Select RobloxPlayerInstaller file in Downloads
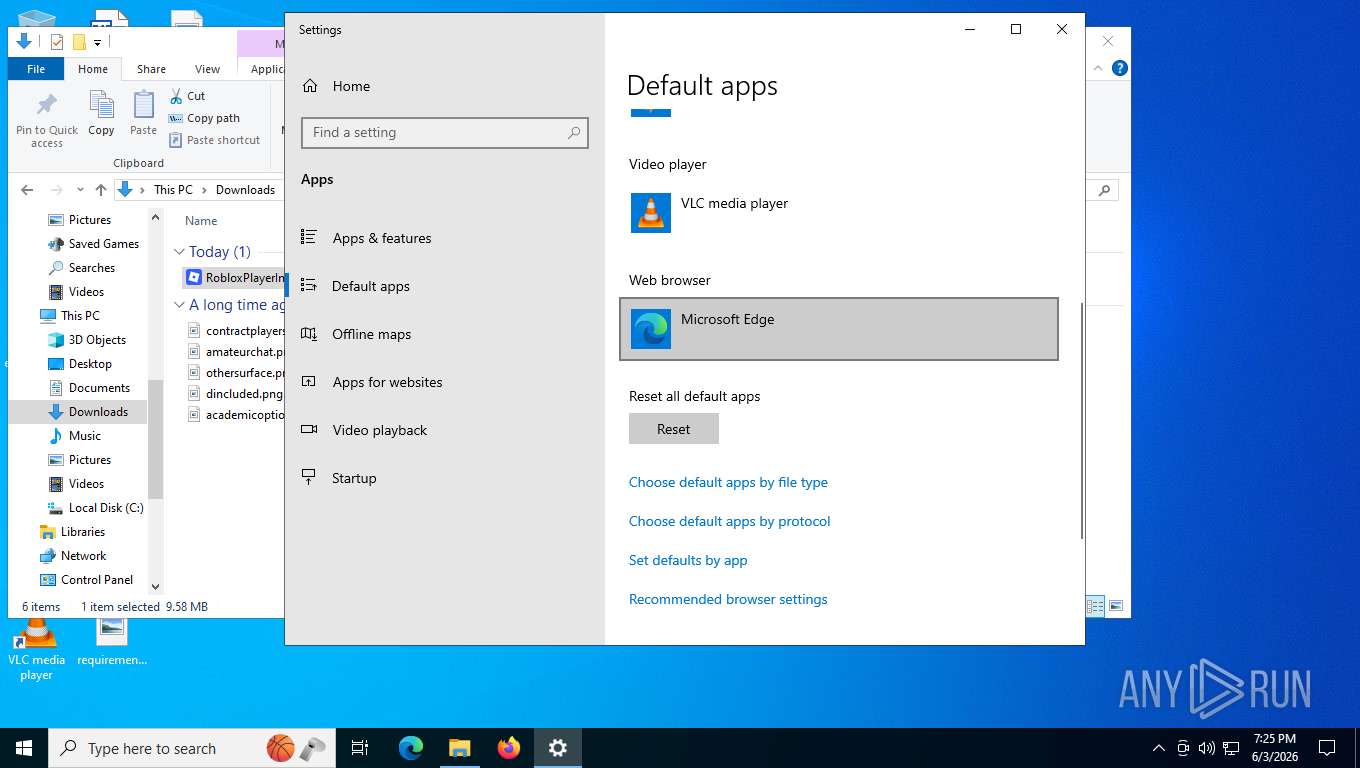1360x768 pixels. click(235, 278)
